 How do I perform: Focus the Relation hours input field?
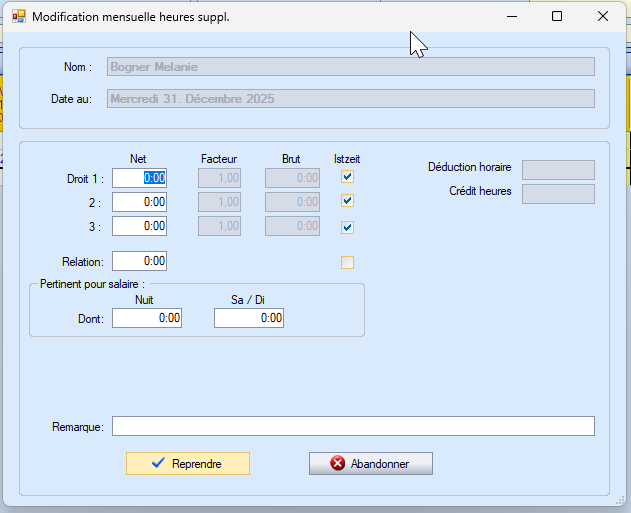(140, 261)
